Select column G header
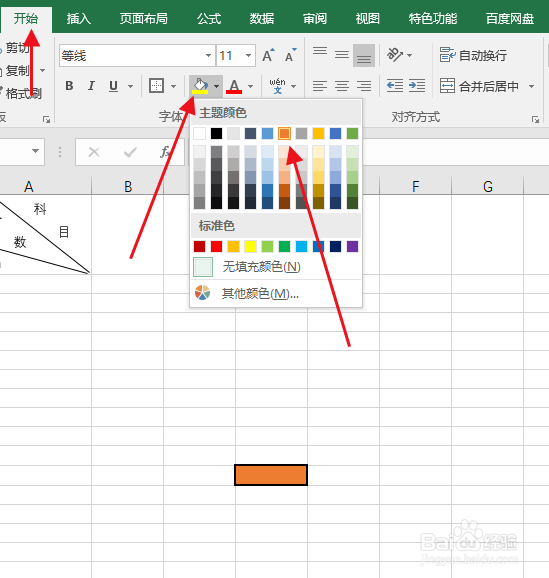549x578 pixels. coord(487,186)
